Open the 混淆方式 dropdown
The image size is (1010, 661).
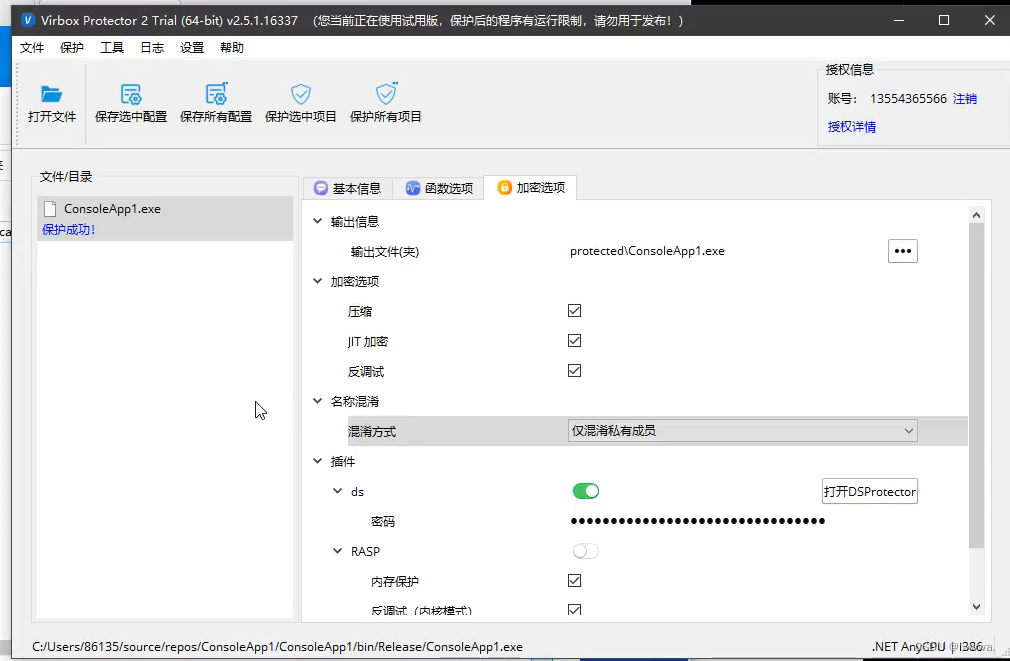pos(743,430)
